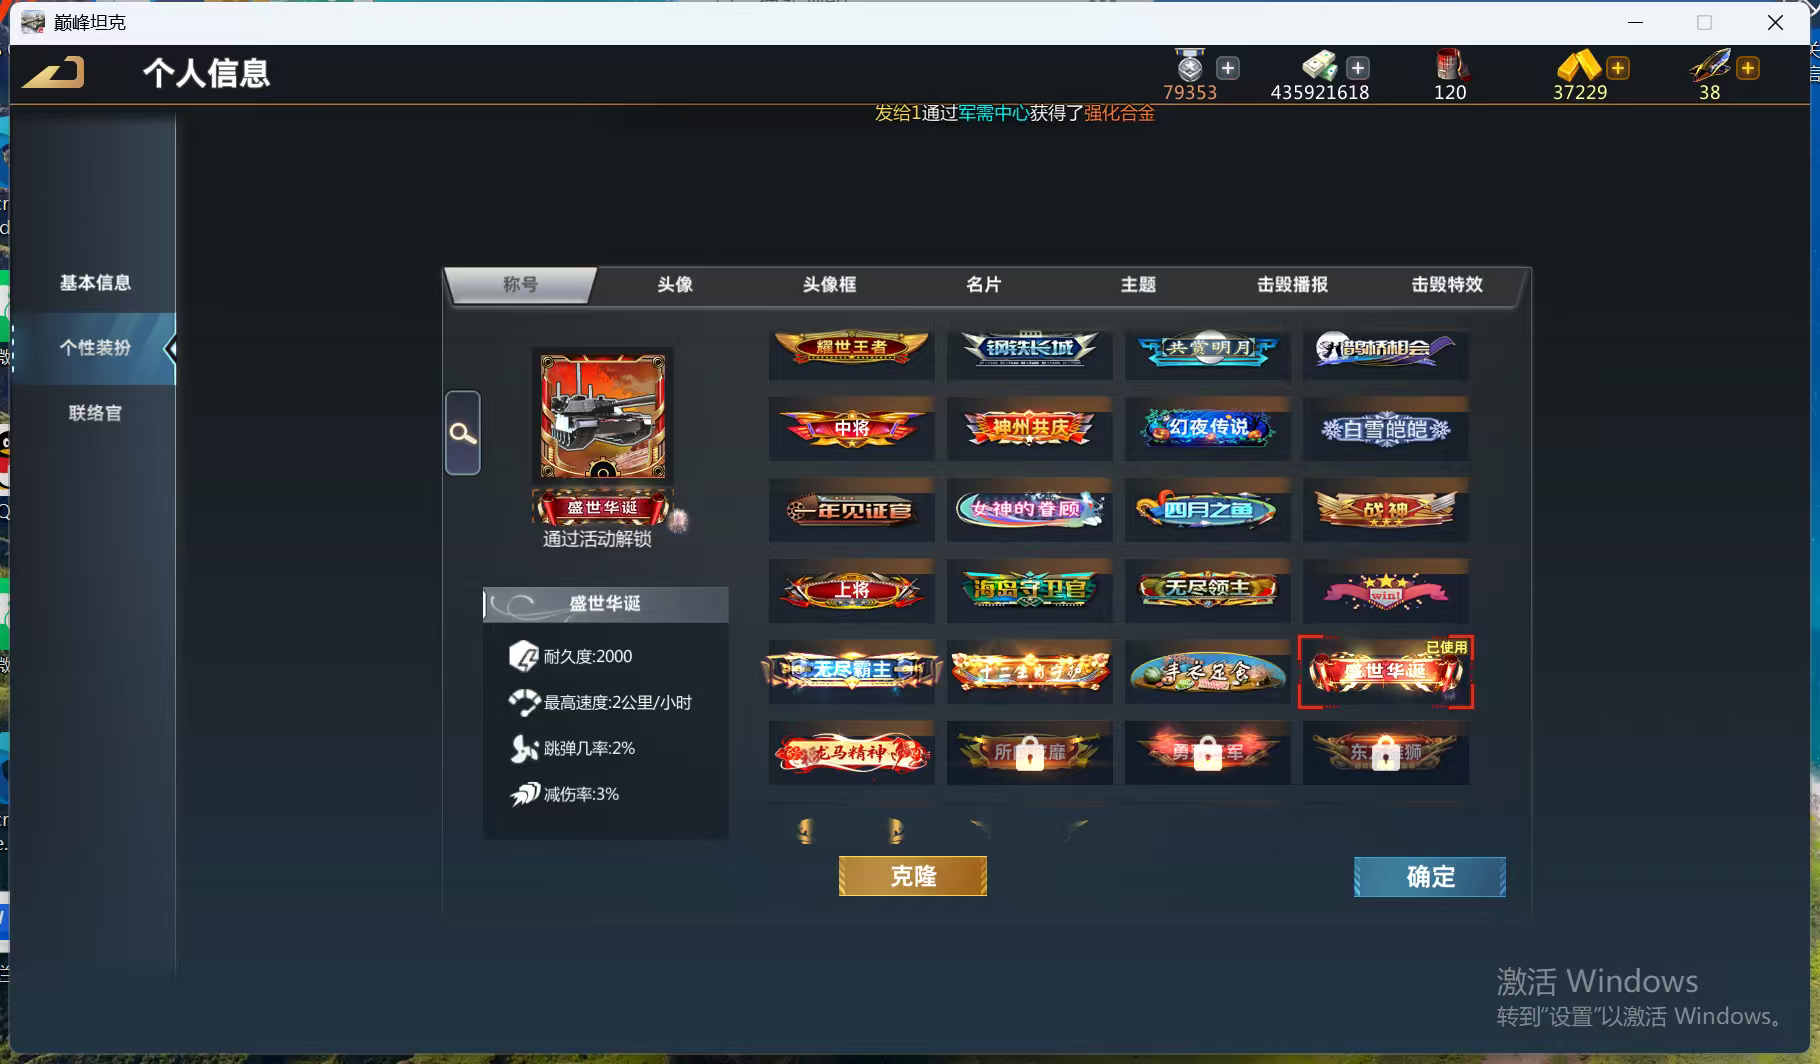Viewport: 1820px width, 1064px height.
Task: Click the back arrow icon
Action: click(x=54, y=73)
